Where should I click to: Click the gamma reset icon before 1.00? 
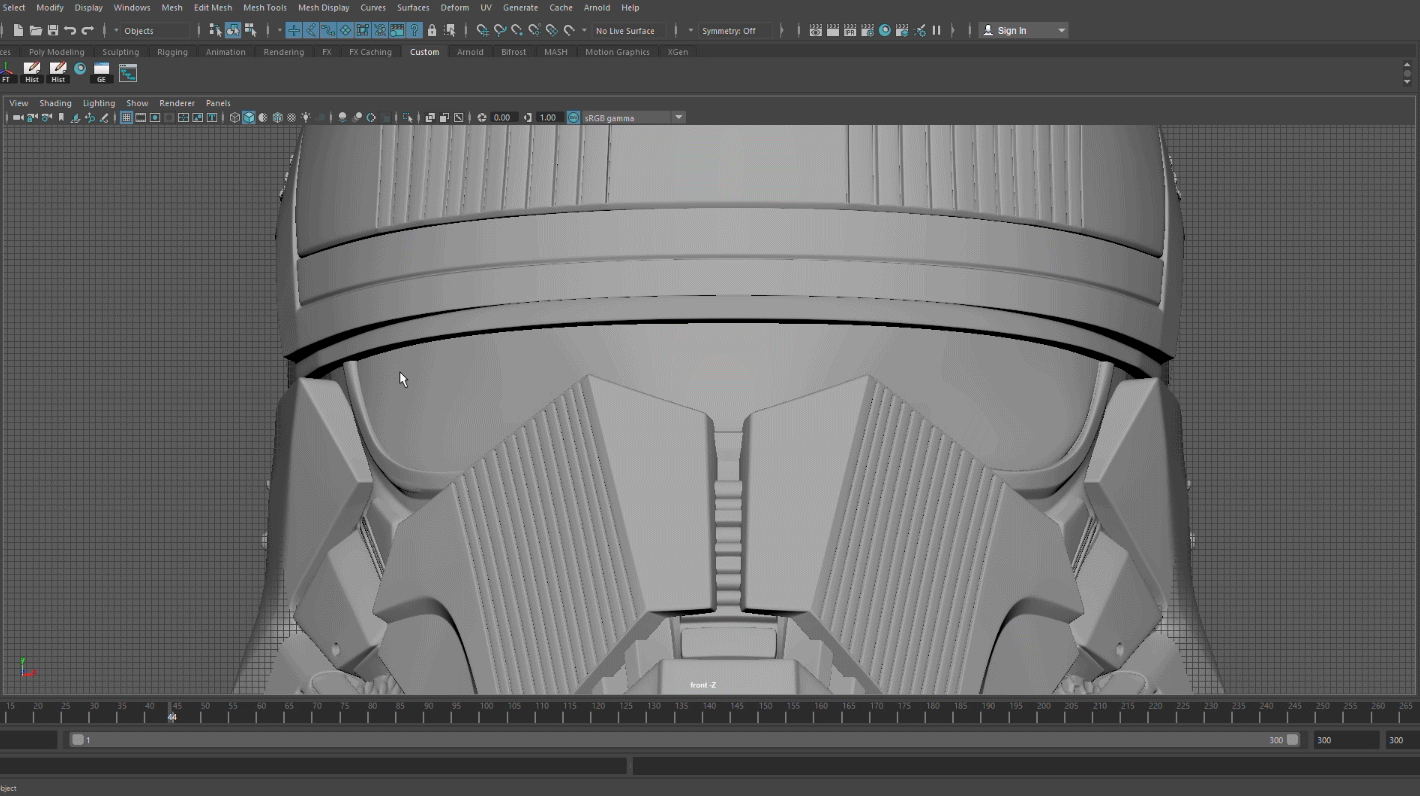click(528, 117)
